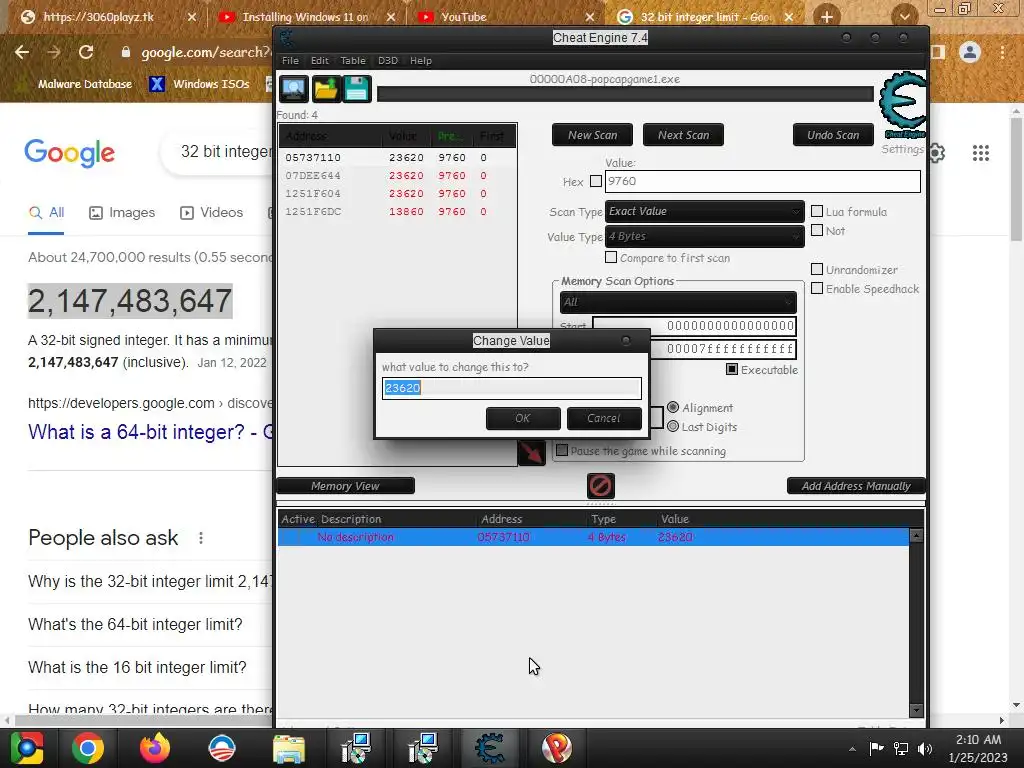The image size is (1024, 768).
Task: Open Firefox from the taskbar
Action: 155,748
